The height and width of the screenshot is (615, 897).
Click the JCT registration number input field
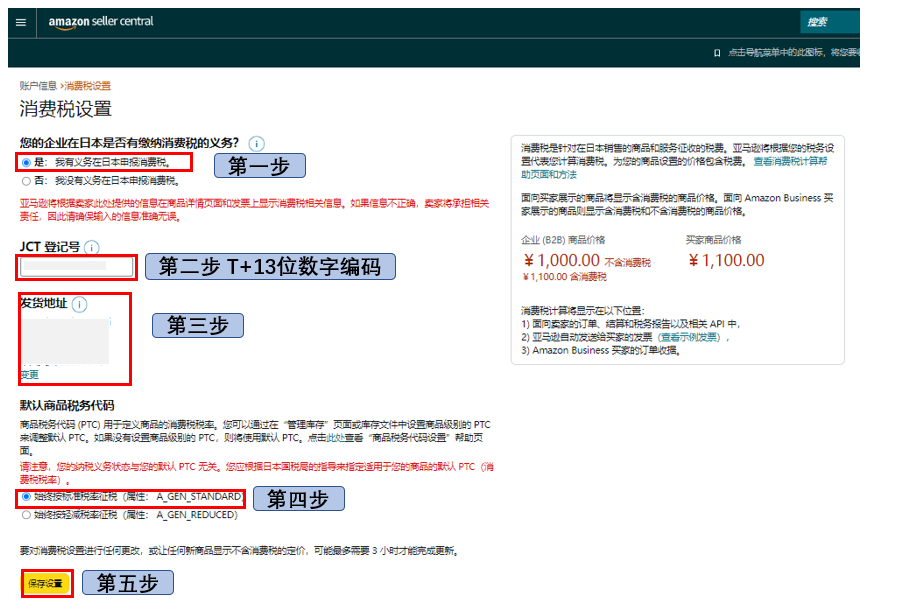(77, 267)
